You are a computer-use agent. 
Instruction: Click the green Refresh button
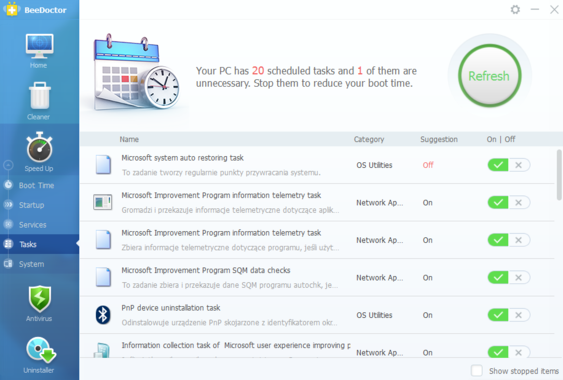point(489,76)
